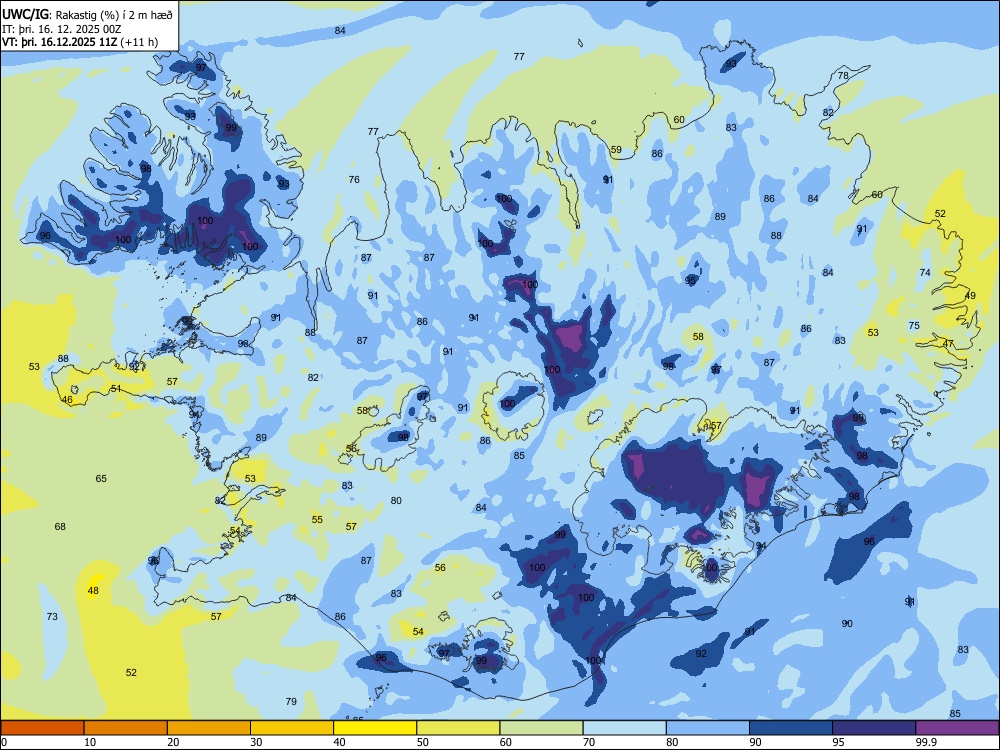The height and width of the screenshot is (750, 1000).
Task: Click the legend tick label '30'
Action: pos(256,742)
